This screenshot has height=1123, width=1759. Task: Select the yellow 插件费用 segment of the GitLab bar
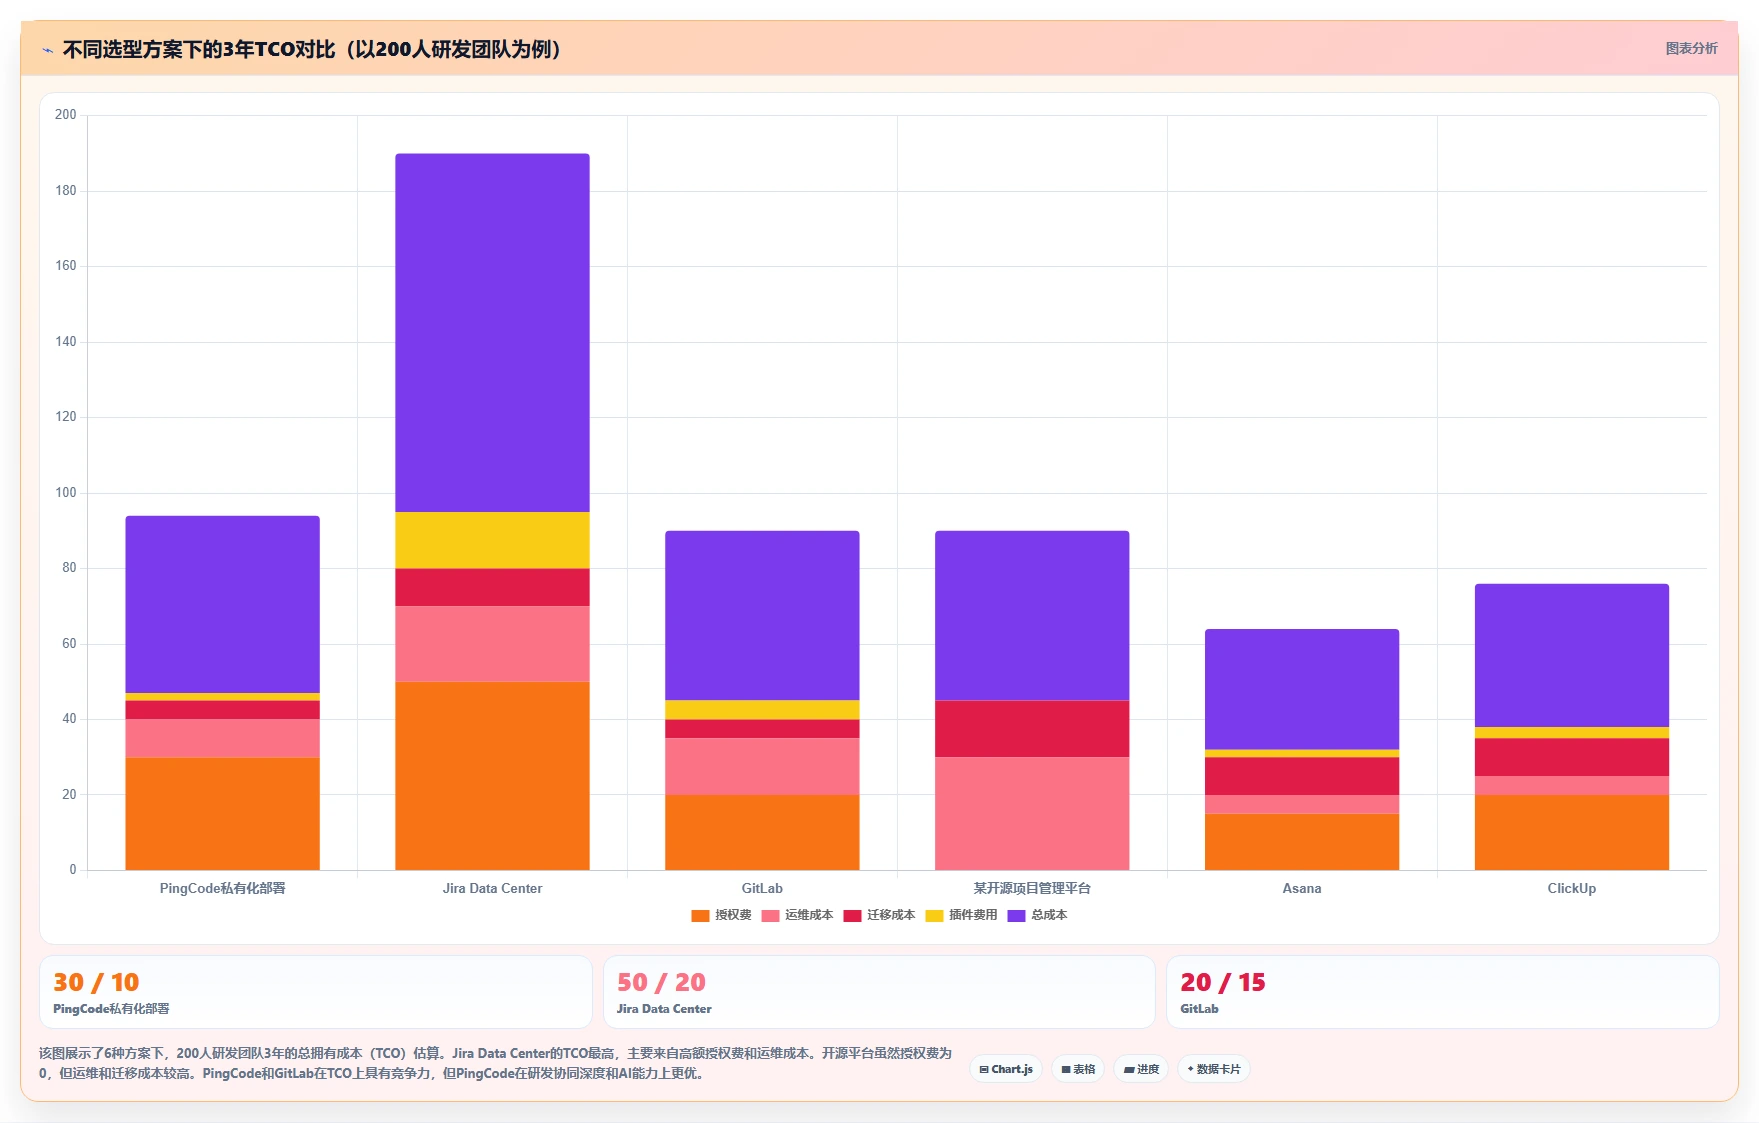pos(762,710)
